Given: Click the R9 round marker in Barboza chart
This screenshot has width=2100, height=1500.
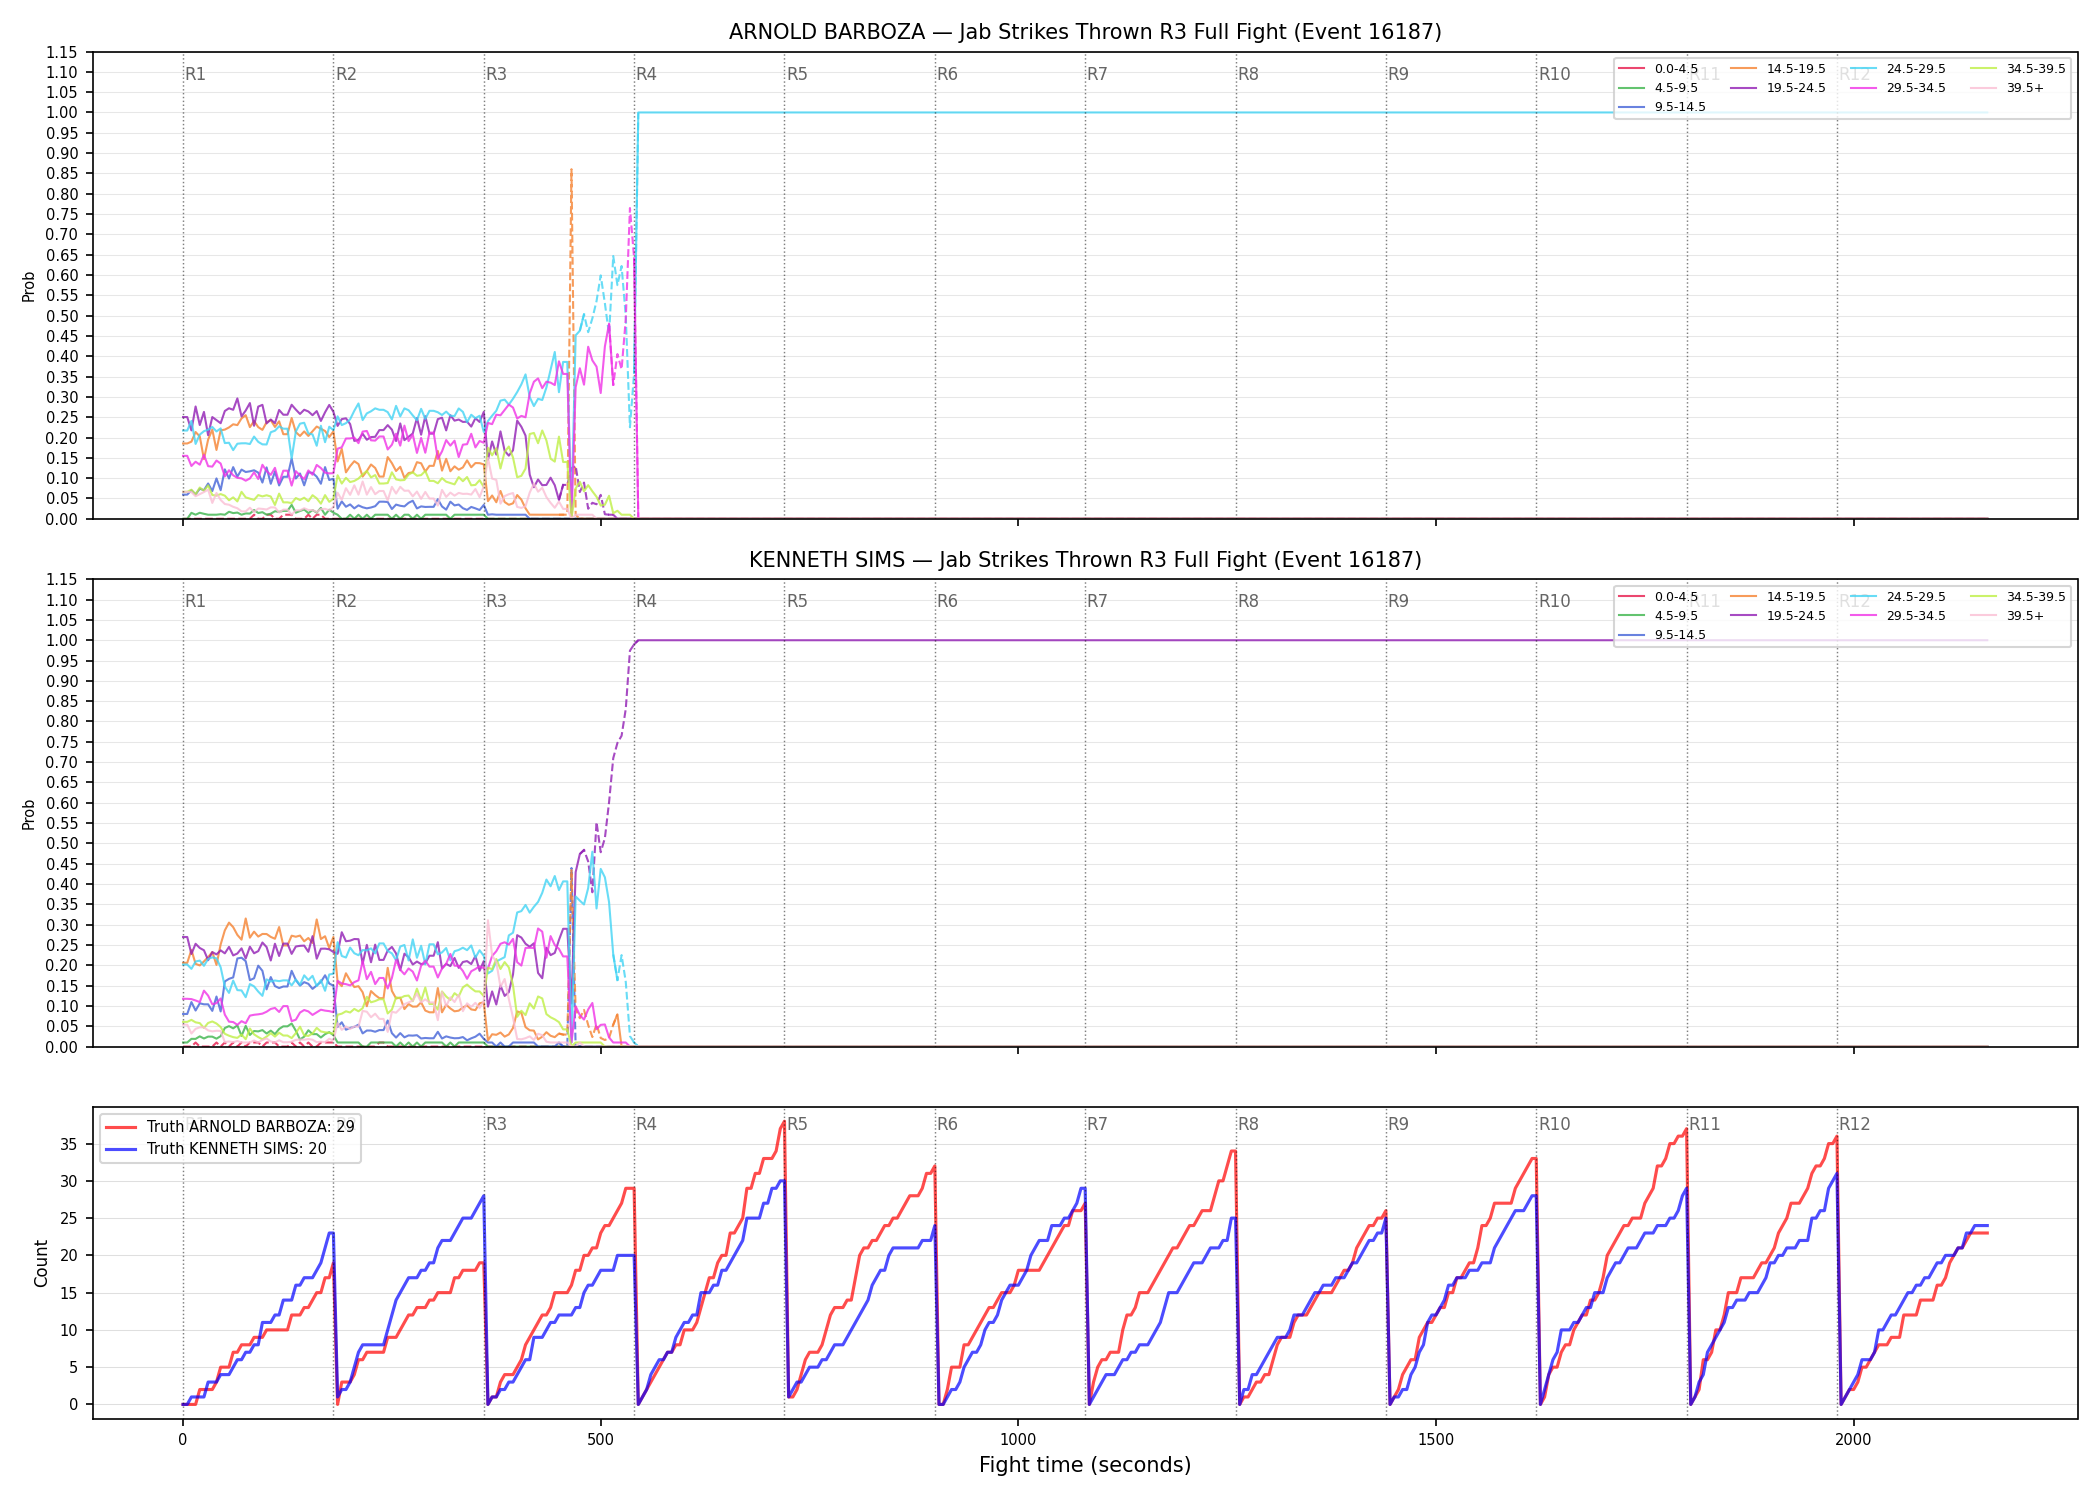Looking at the screenshot, I should click(1398, 74).
